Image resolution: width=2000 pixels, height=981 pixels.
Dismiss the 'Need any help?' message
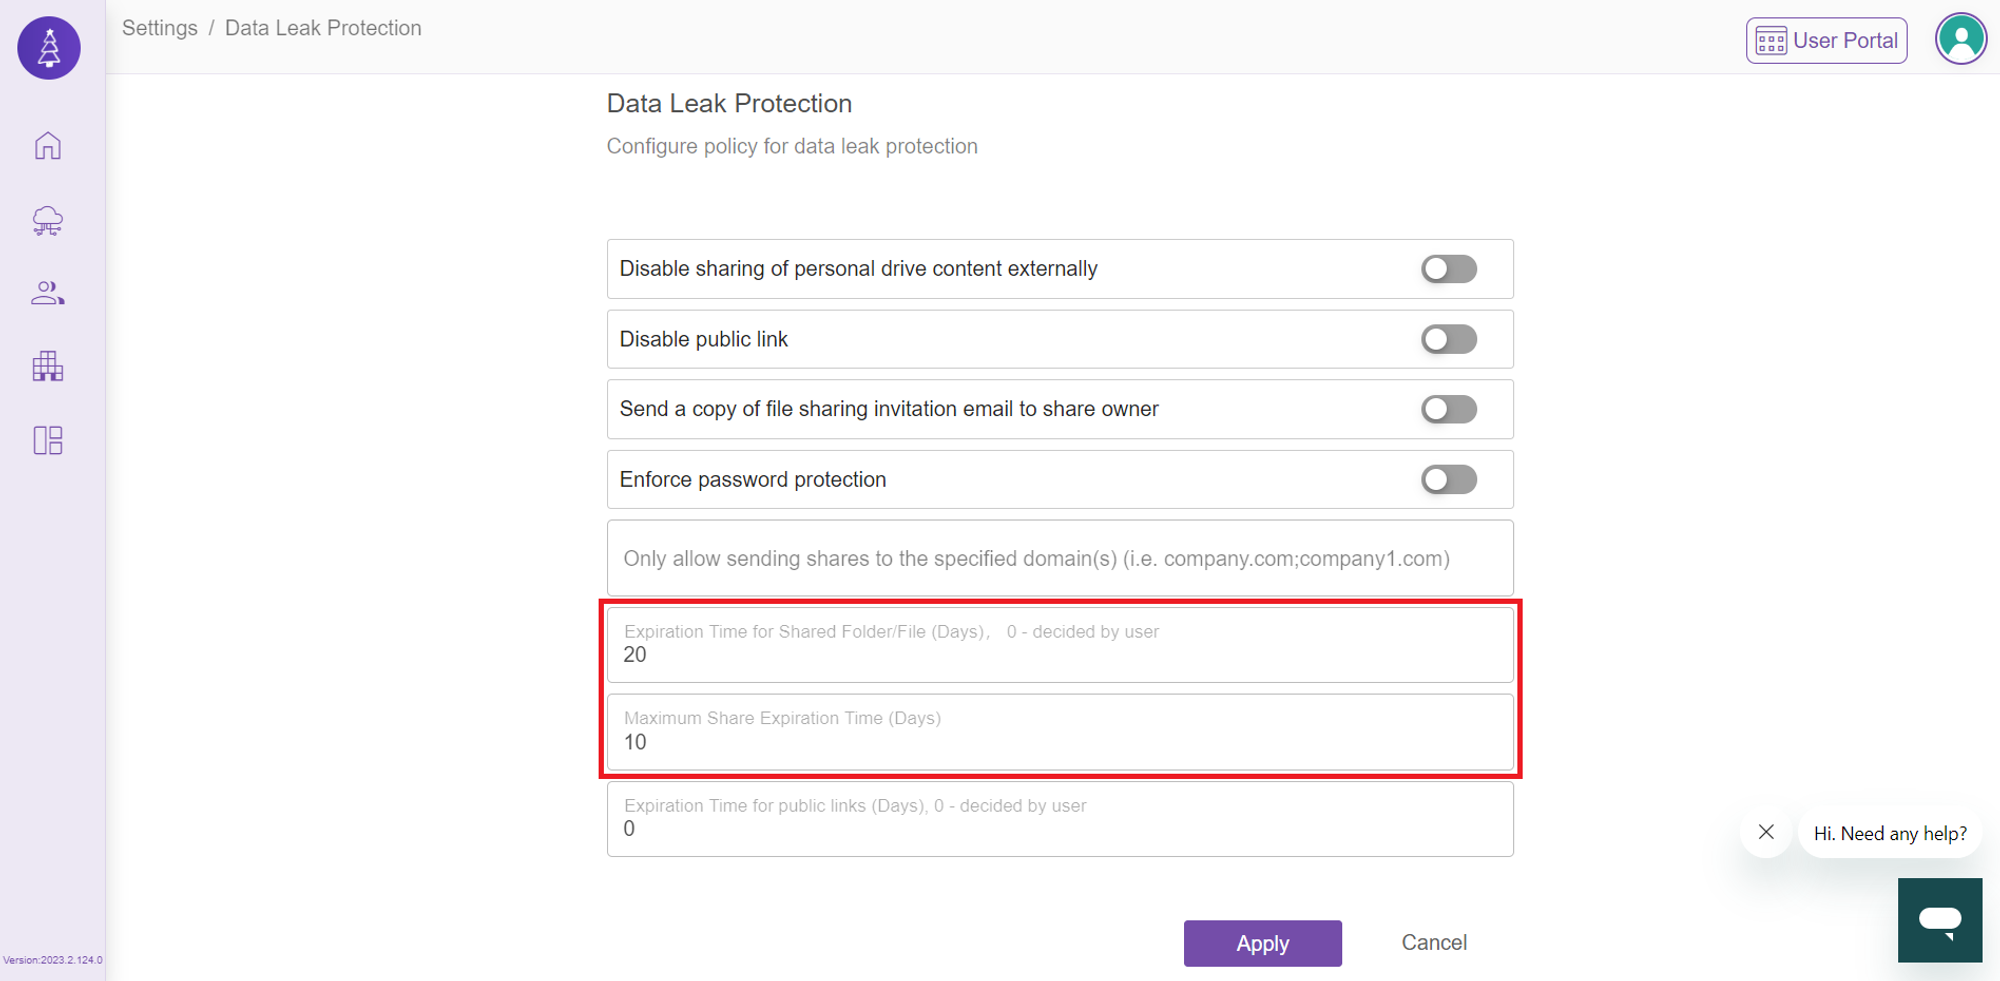pyautogui.click(x=1766, y=832)
